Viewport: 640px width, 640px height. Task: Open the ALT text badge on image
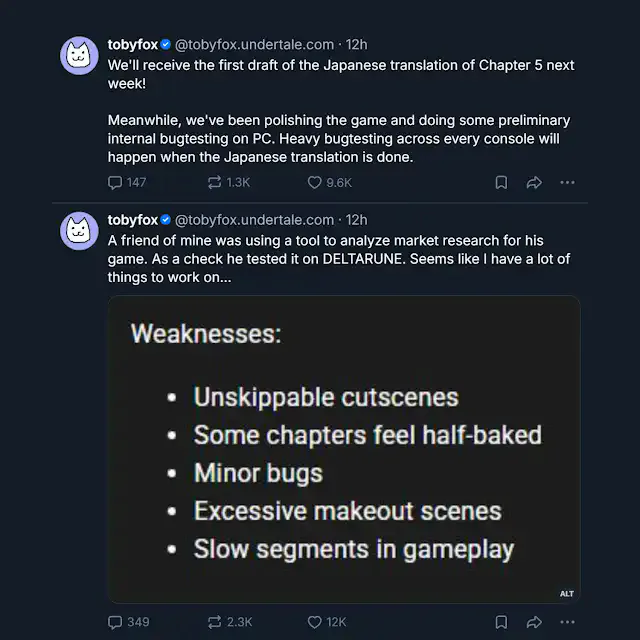[x=566, y=593]
